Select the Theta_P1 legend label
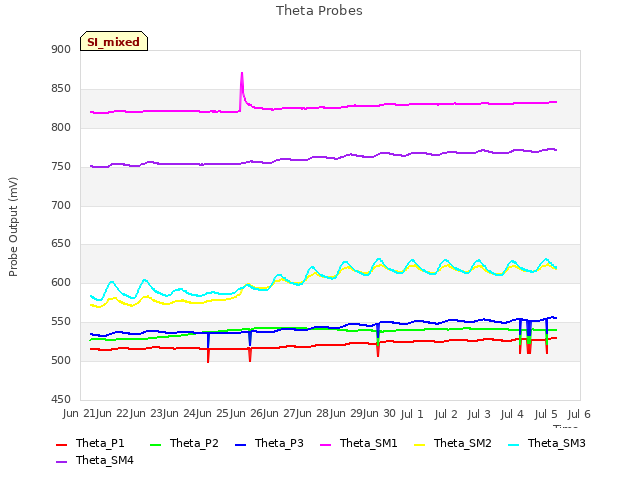Screen dimensions: 640x480 tap(100, 443)
